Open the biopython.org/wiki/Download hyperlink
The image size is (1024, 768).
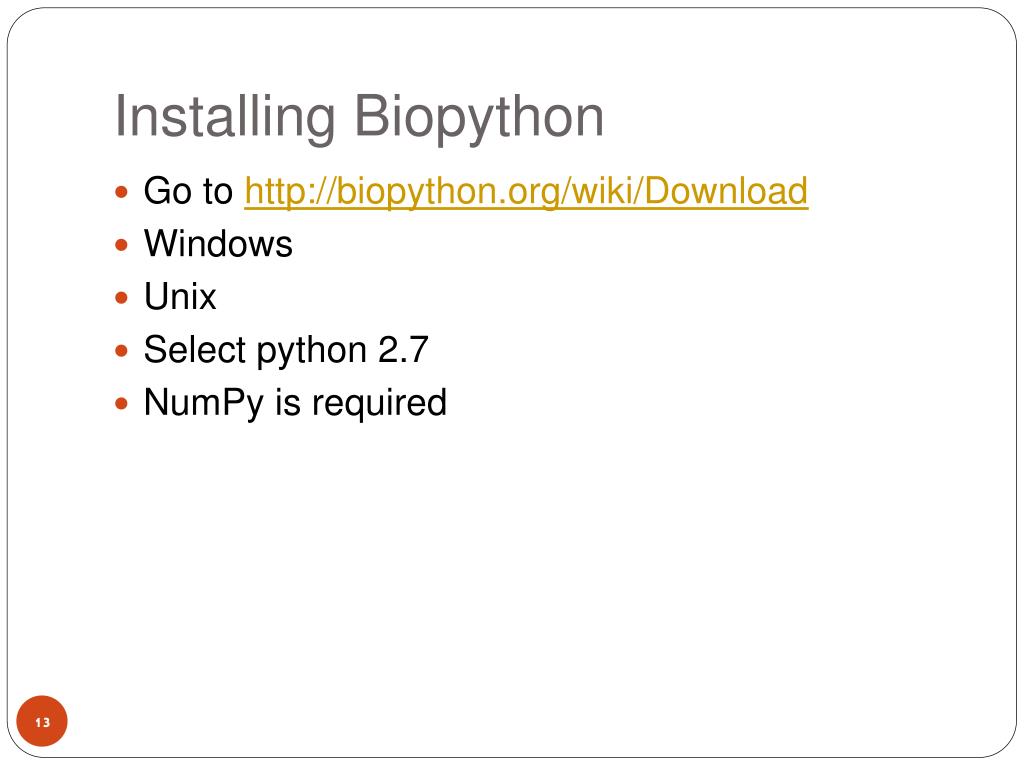point(526,191)
